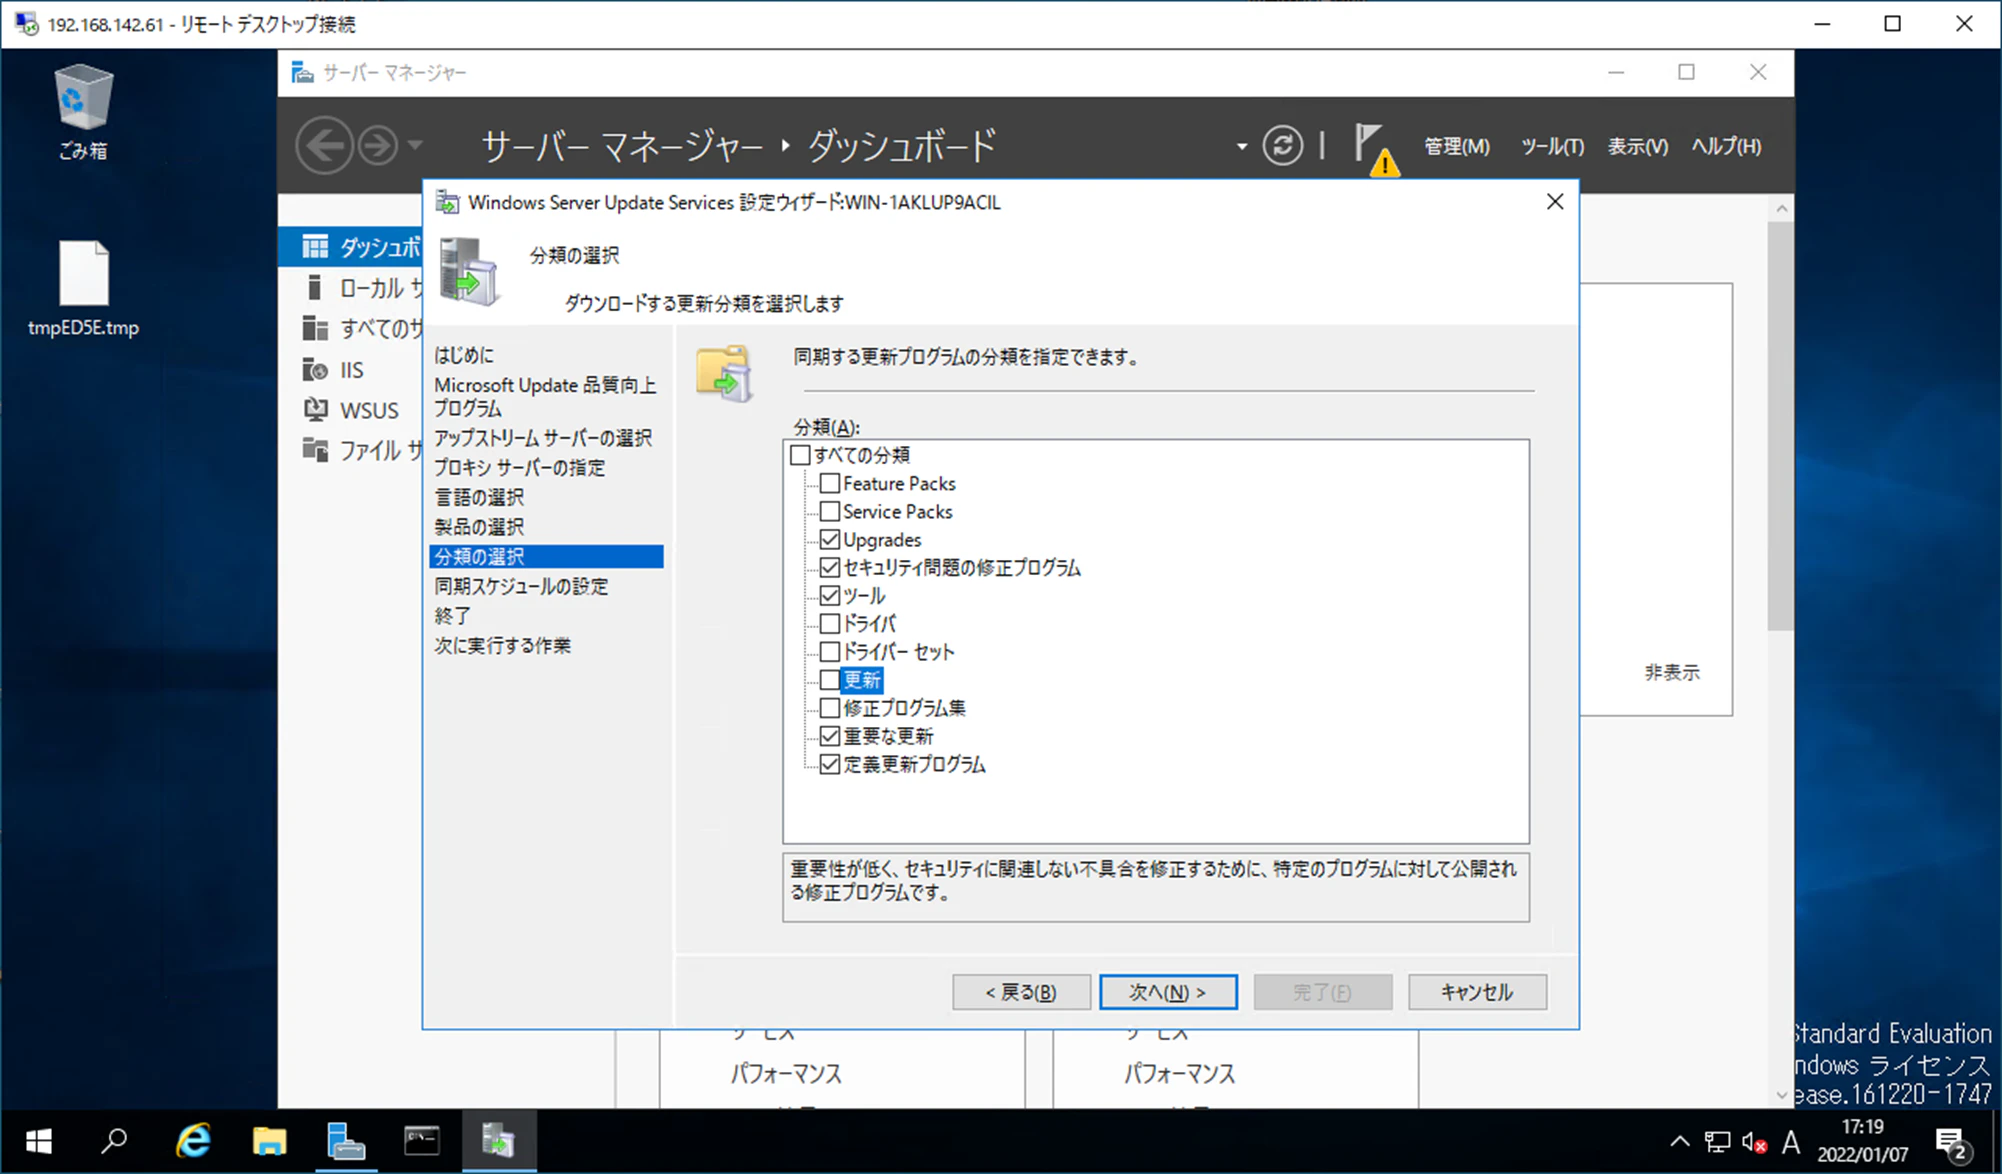Uncheck Upgrades classification
The width and height of the screenshot is (2002, 1174).
click(829, 539)
